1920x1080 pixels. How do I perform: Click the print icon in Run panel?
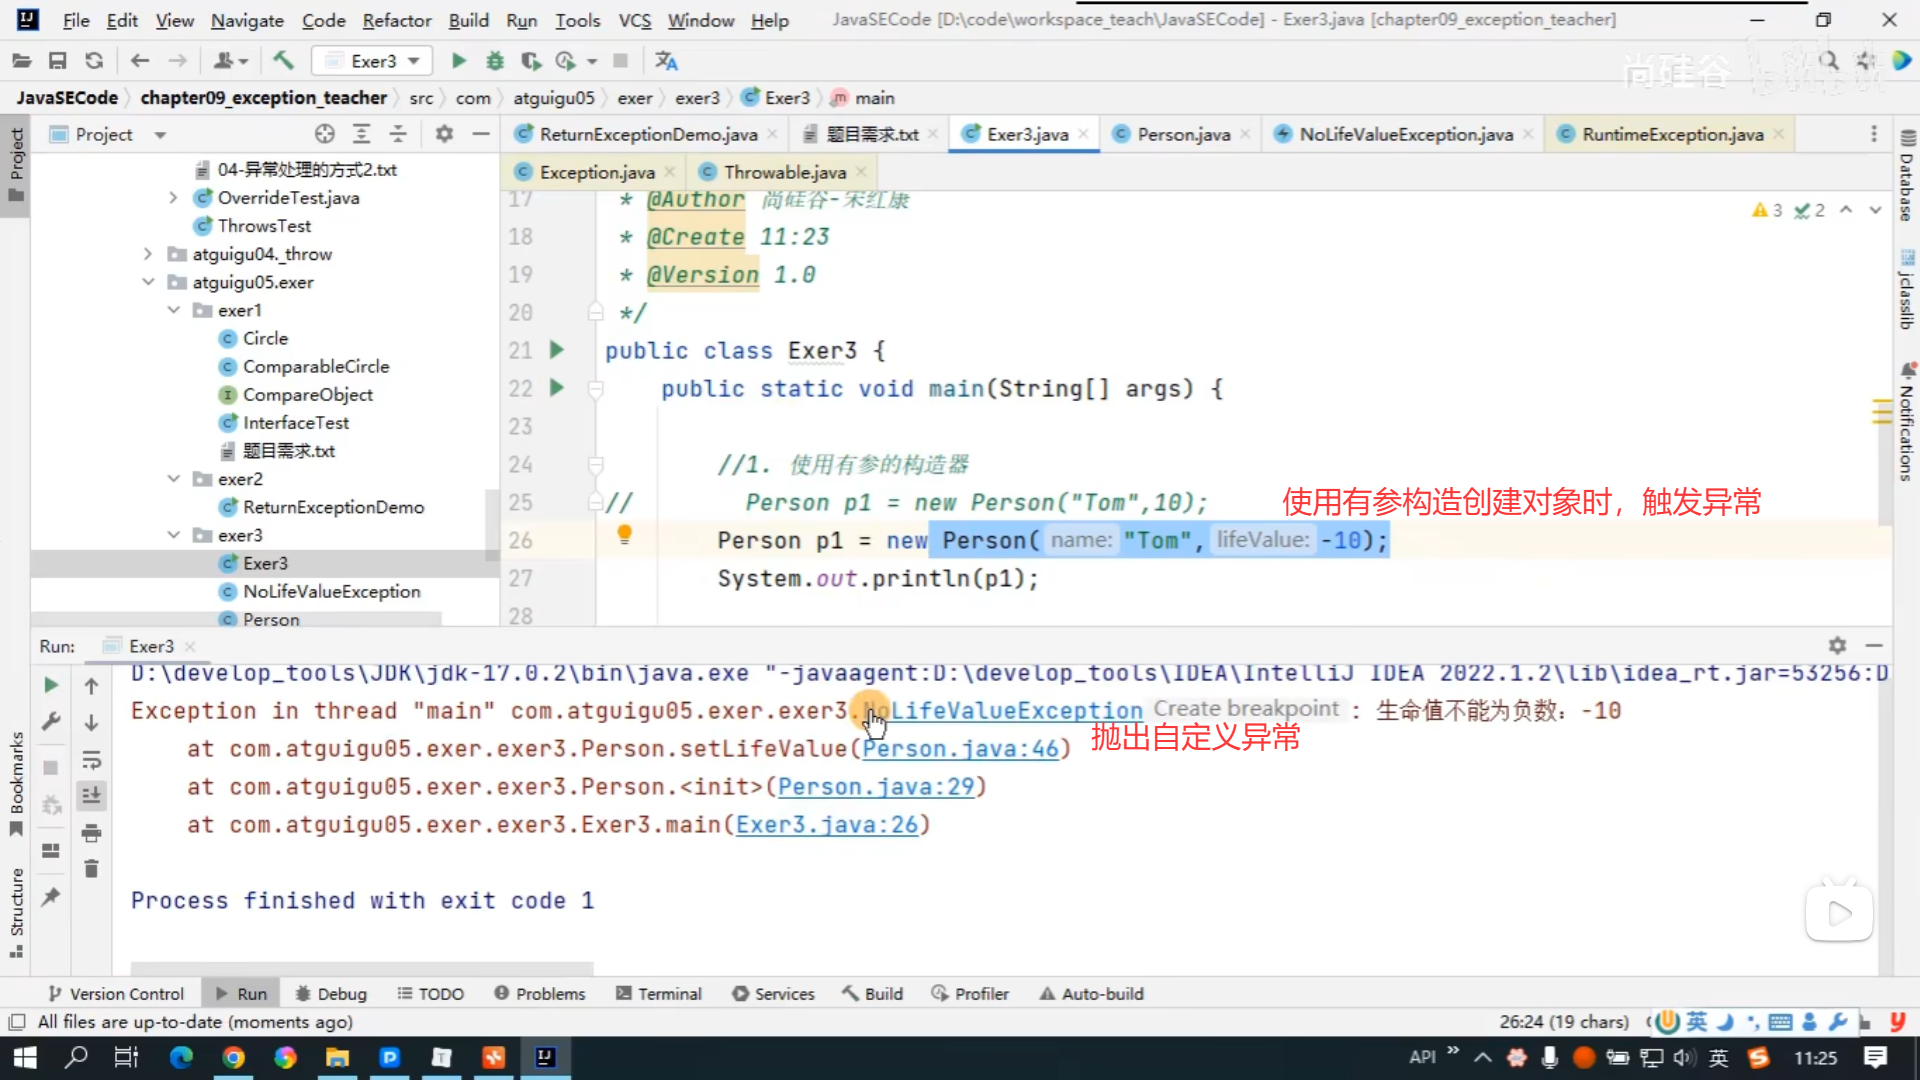[x=91, y=833]
